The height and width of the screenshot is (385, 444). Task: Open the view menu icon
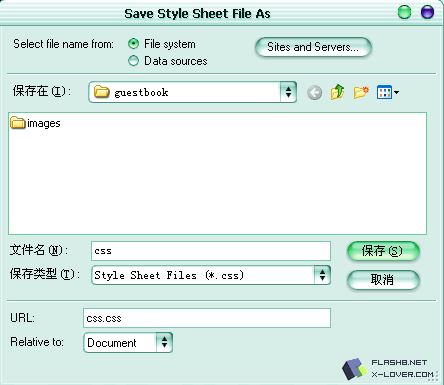387,92
